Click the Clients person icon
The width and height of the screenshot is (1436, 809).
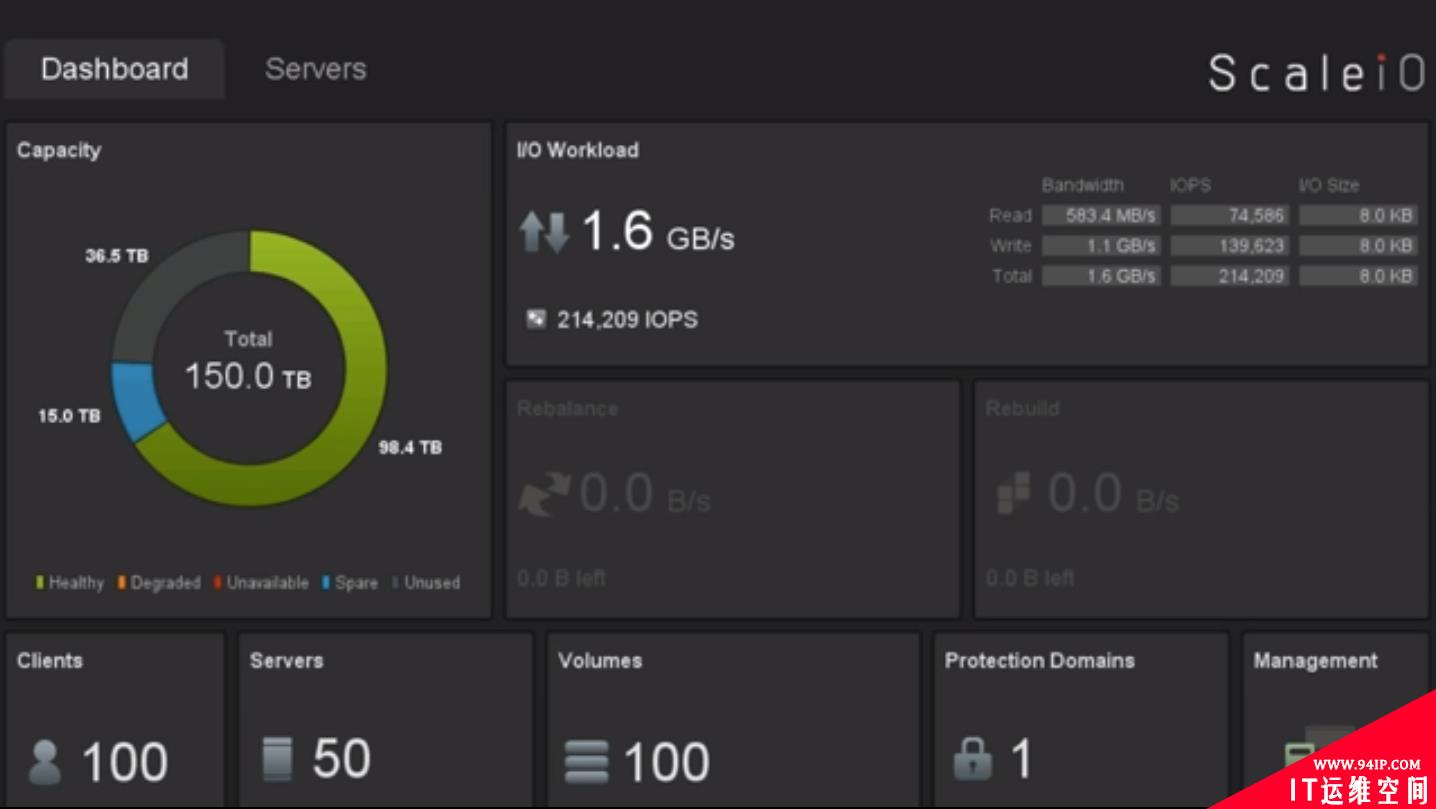point(45,761)
